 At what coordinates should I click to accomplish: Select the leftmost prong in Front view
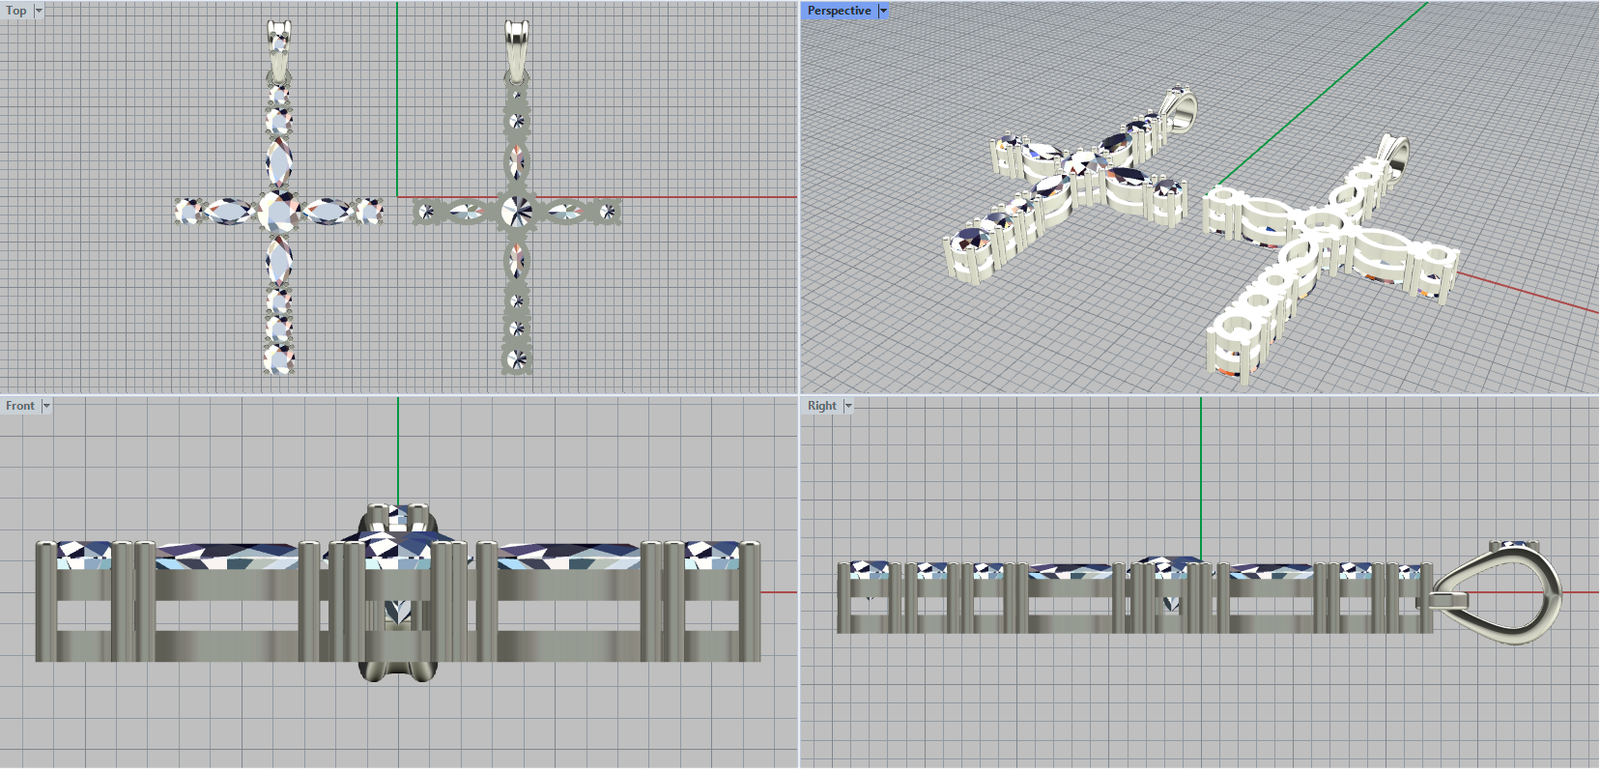46,600
